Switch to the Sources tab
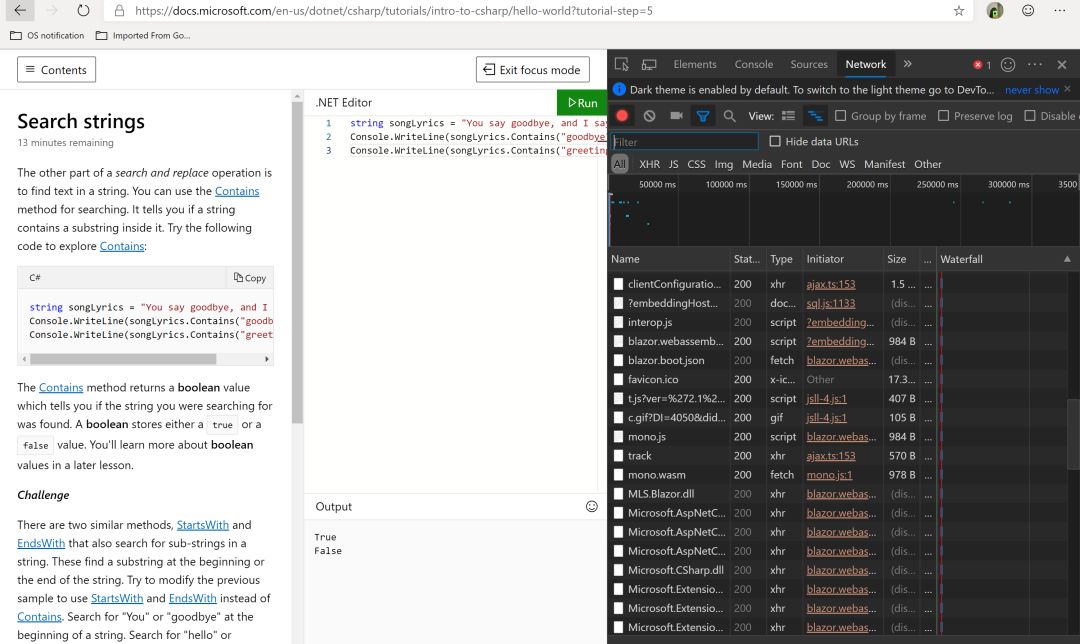The image size is (1080, 644). point(809,64)
